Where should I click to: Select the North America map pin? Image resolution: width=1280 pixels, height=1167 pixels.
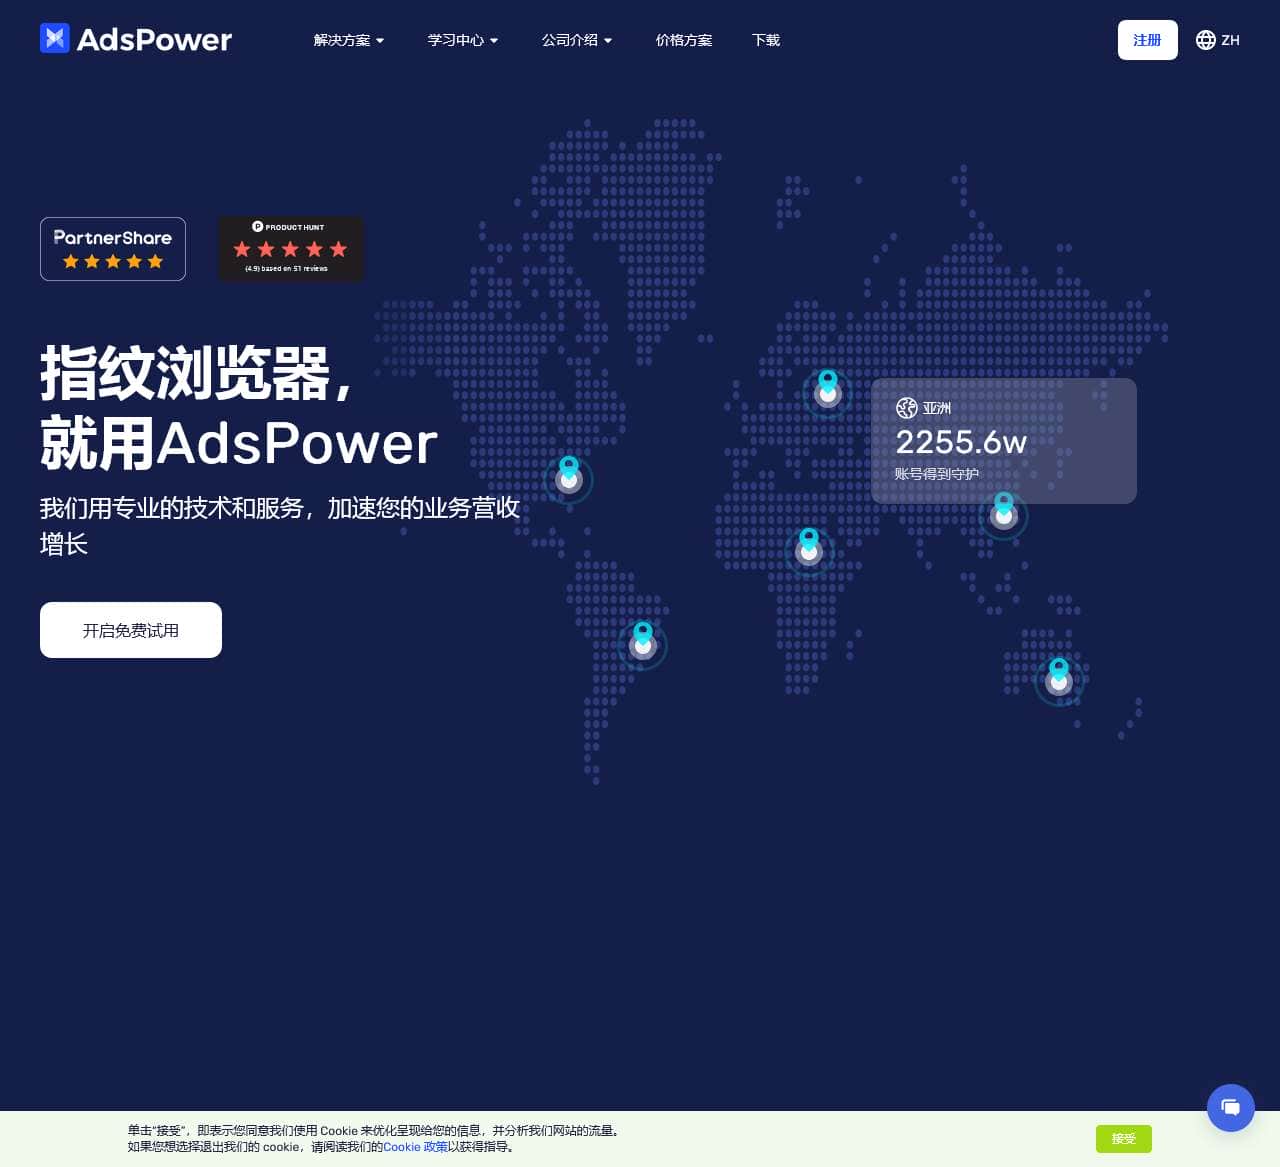569,474
